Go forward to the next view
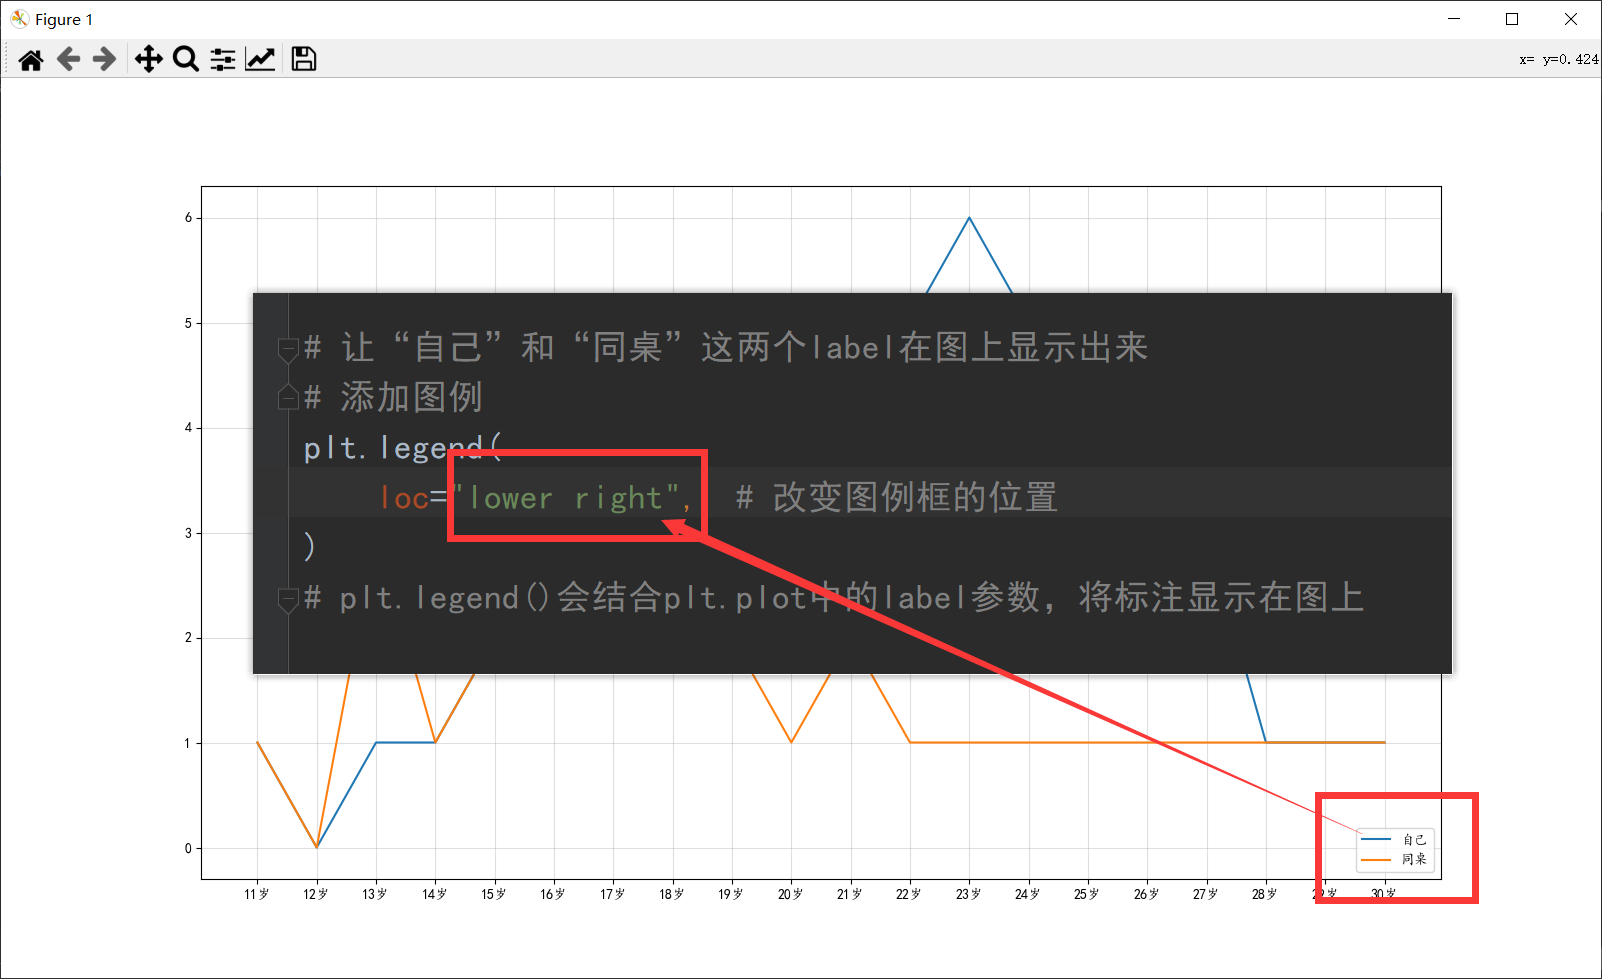The height and width of the screenshot is (979, 1602). [104, 60]
